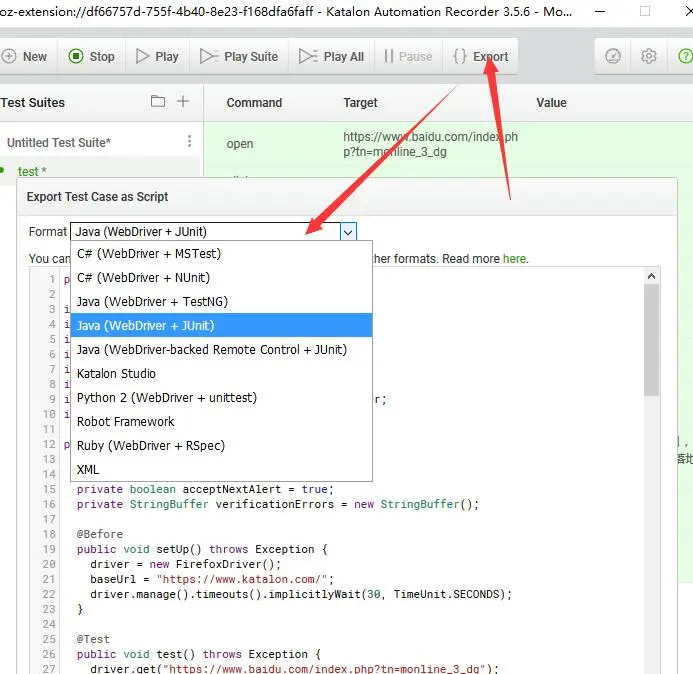The width and height of the screenshot is (693, 674).
Task: Stop the recording
Action: pyautogui.click(x=91, y=57)
